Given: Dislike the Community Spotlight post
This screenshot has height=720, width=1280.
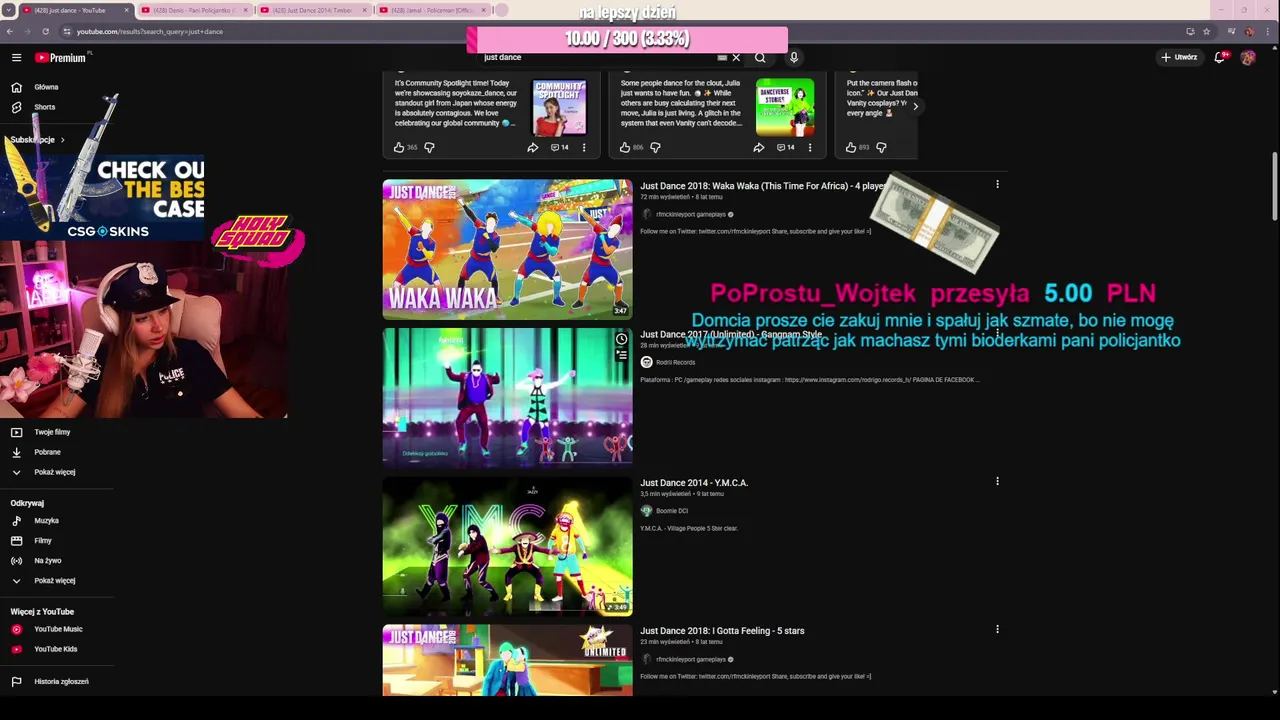Looking at the screenshot, I should pyautogui.click(x=429, y=148).
